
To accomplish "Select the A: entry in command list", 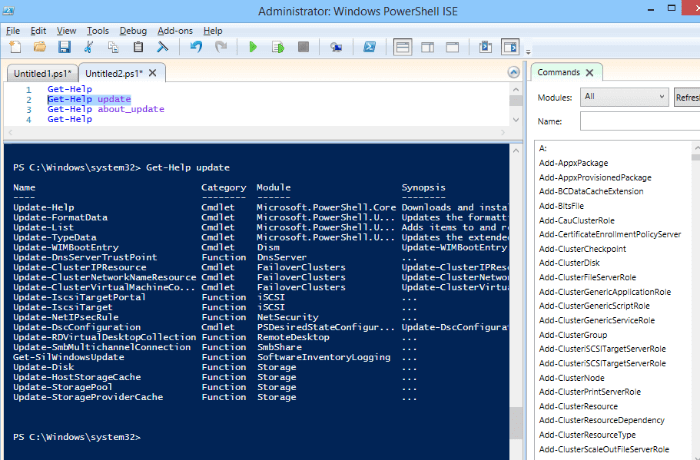I will pos(542,148).
